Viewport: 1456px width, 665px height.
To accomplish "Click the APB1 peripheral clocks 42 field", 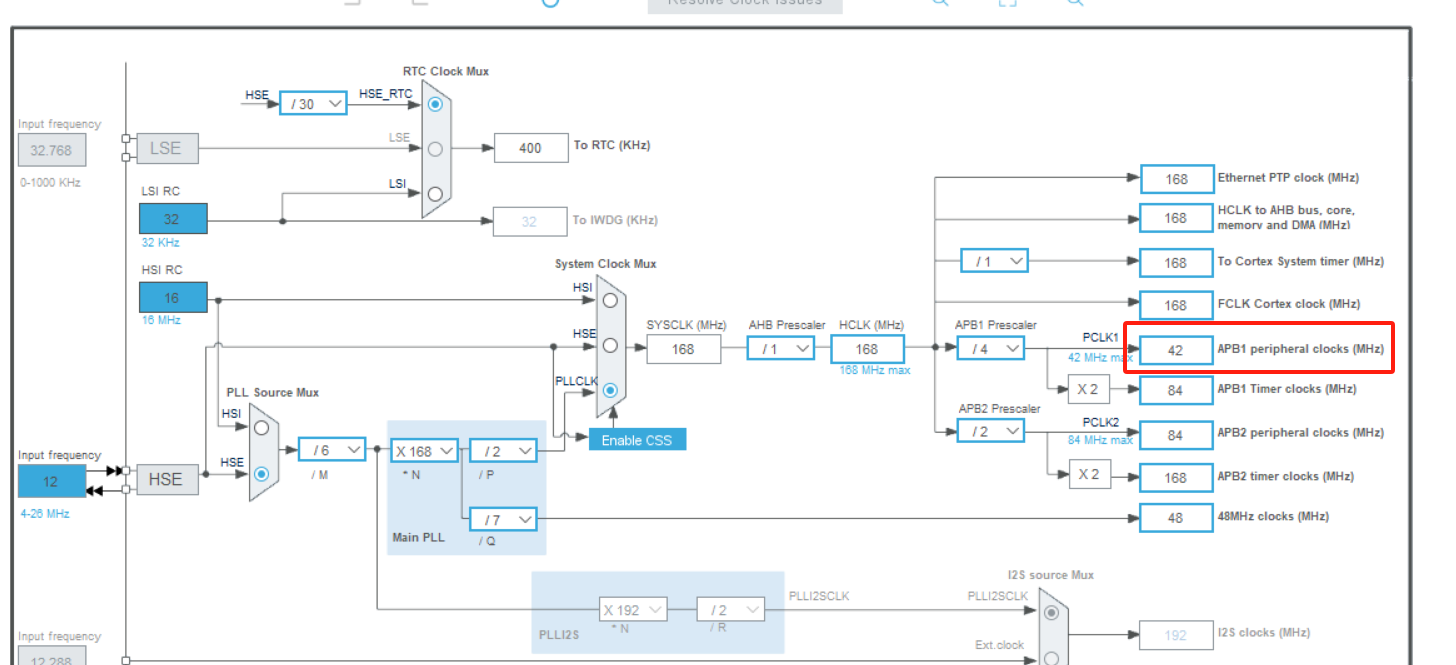I will click(x=1177, y=350).
